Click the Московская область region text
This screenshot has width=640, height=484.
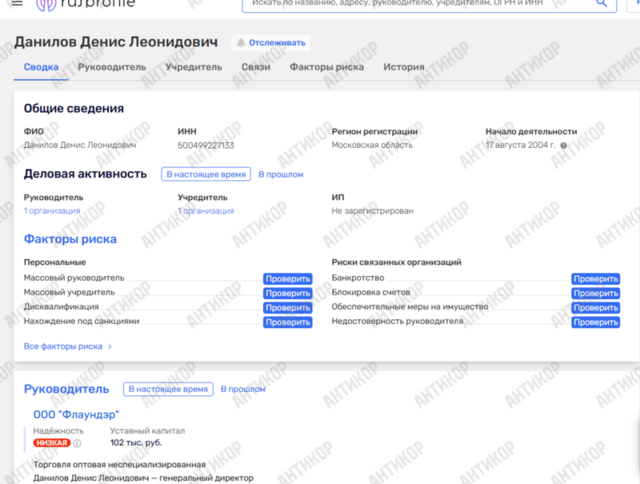point(372,145)
